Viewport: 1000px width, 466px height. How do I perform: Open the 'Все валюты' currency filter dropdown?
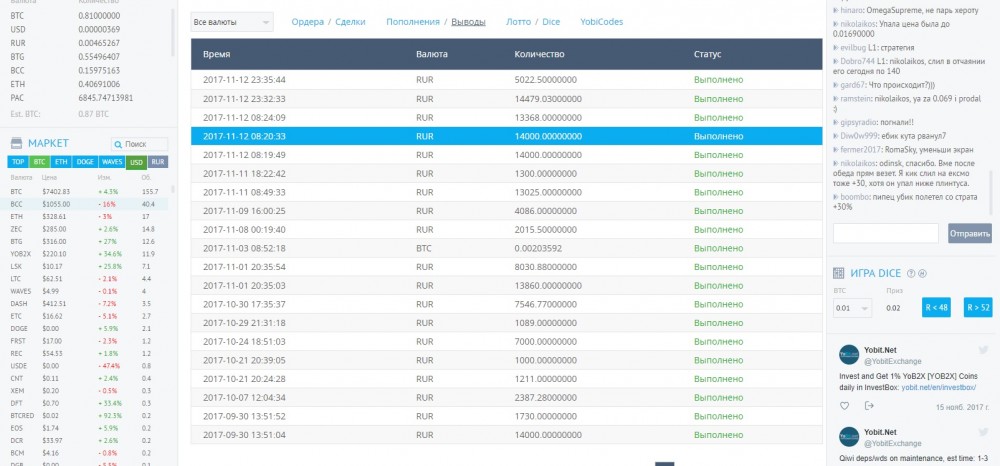coord(231,22)
